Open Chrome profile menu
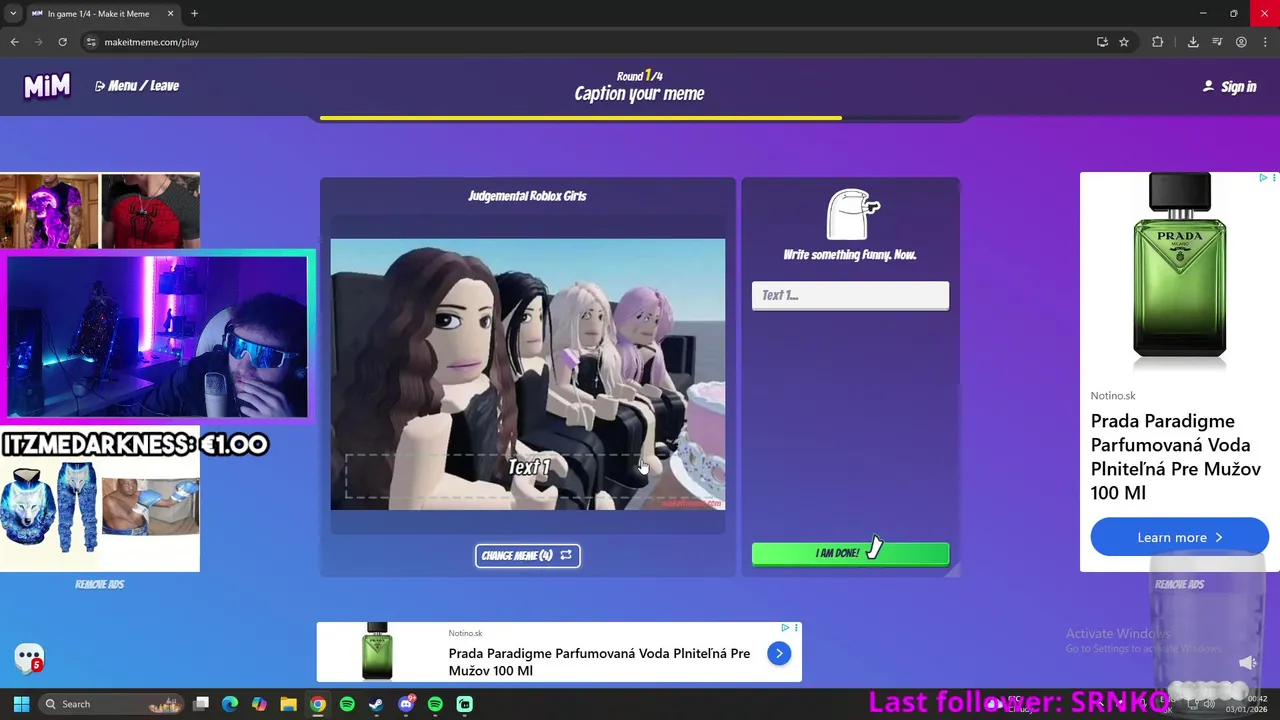This screenshot has width=1280, height=720. (1241, 42)
